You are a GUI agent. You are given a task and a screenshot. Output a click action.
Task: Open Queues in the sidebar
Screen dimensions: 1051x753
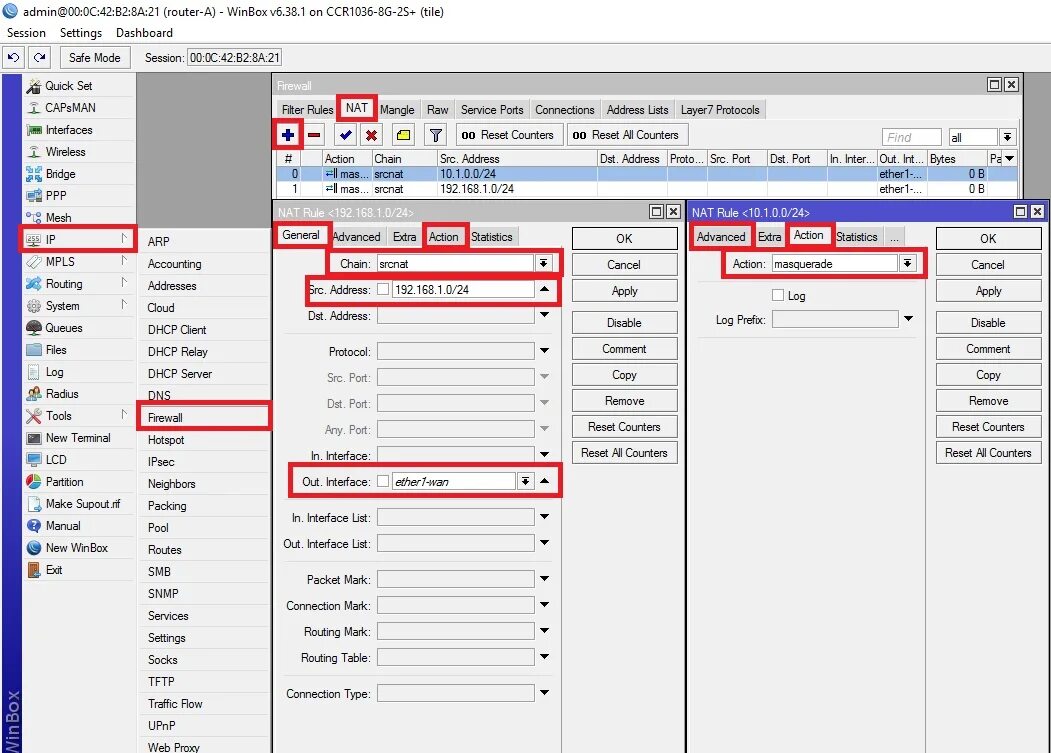pos(64,328)
